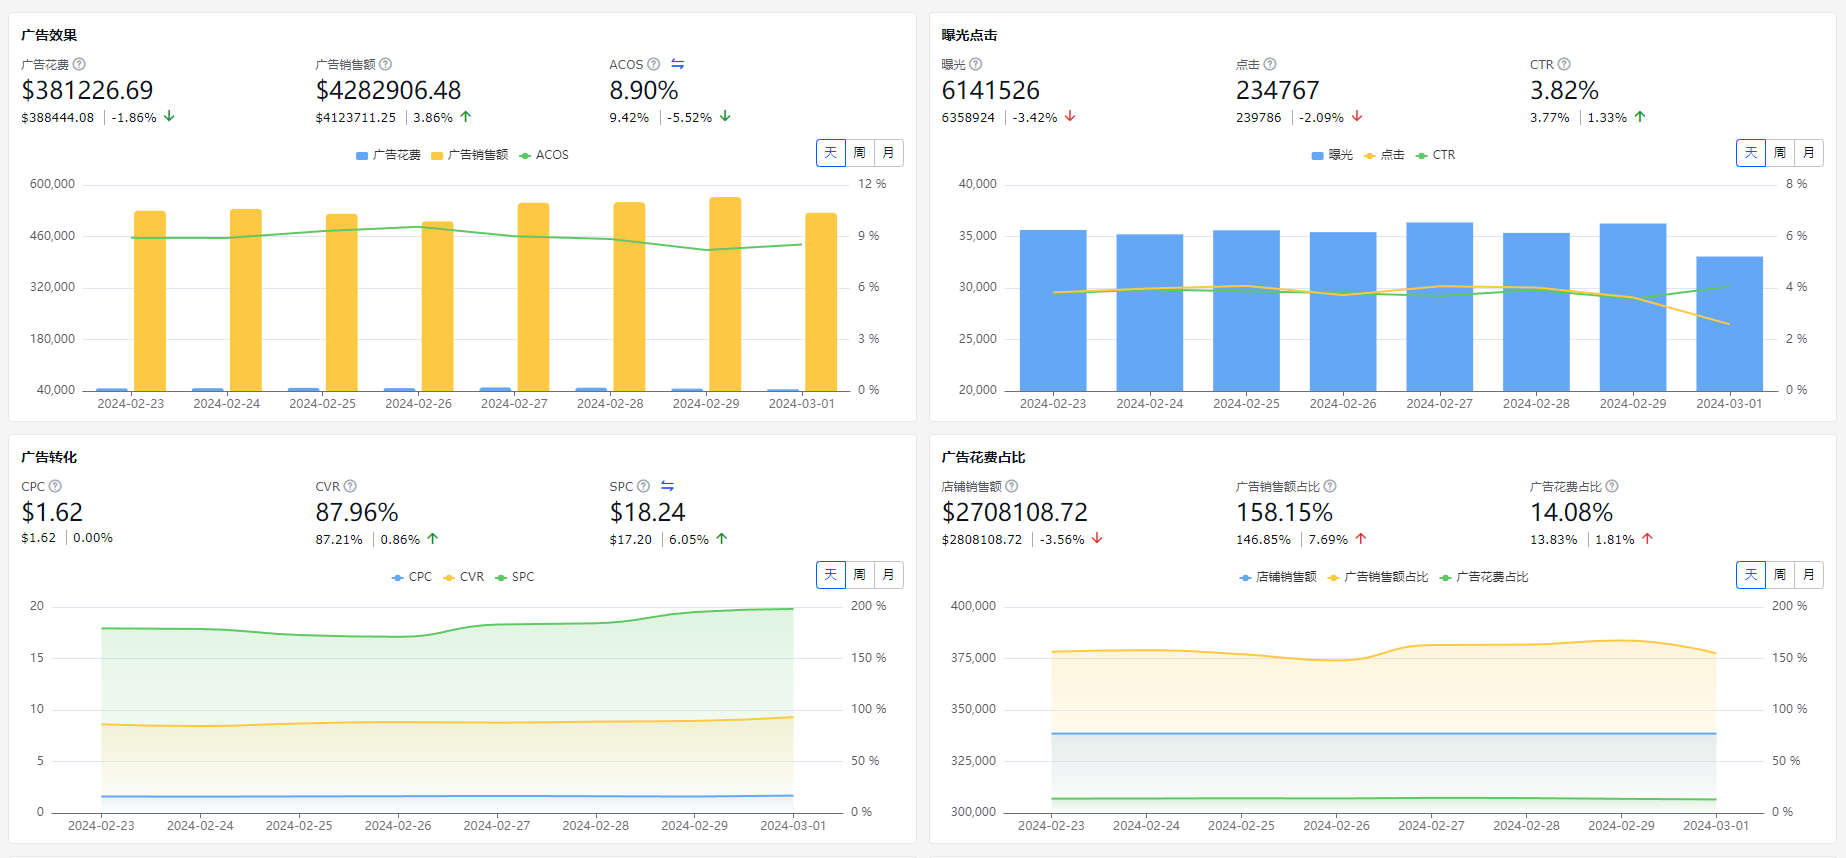Viewport: 1846px width, 858px height.
Task: Open help icon next to 广告销售额 metric
Action: (385, 64)
